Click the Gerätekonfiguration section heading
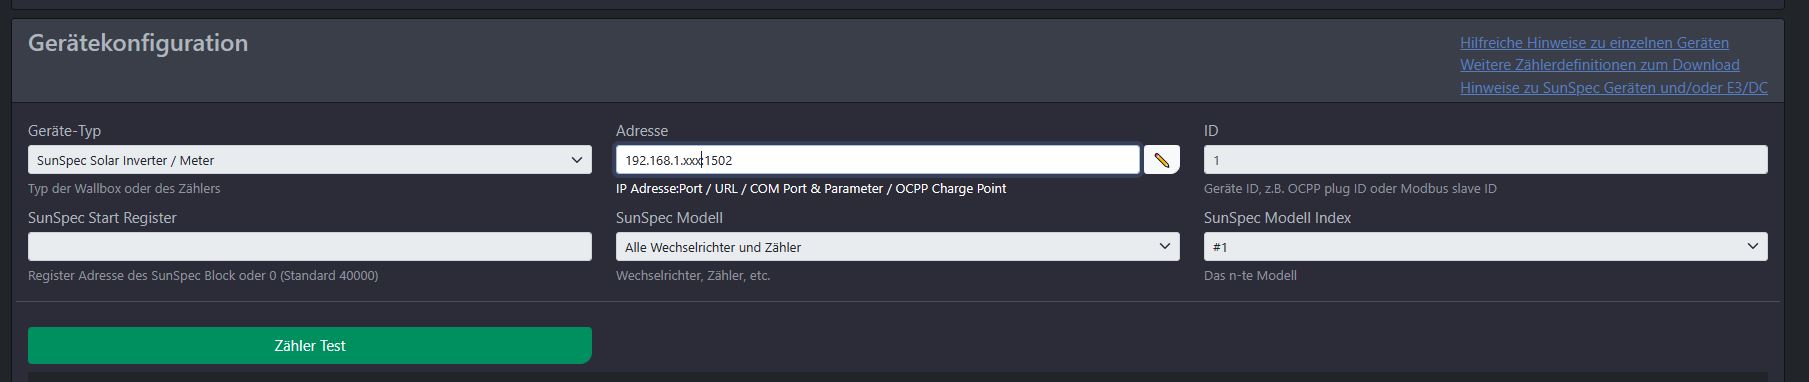The image size is (1809, 382). point(138,43)
